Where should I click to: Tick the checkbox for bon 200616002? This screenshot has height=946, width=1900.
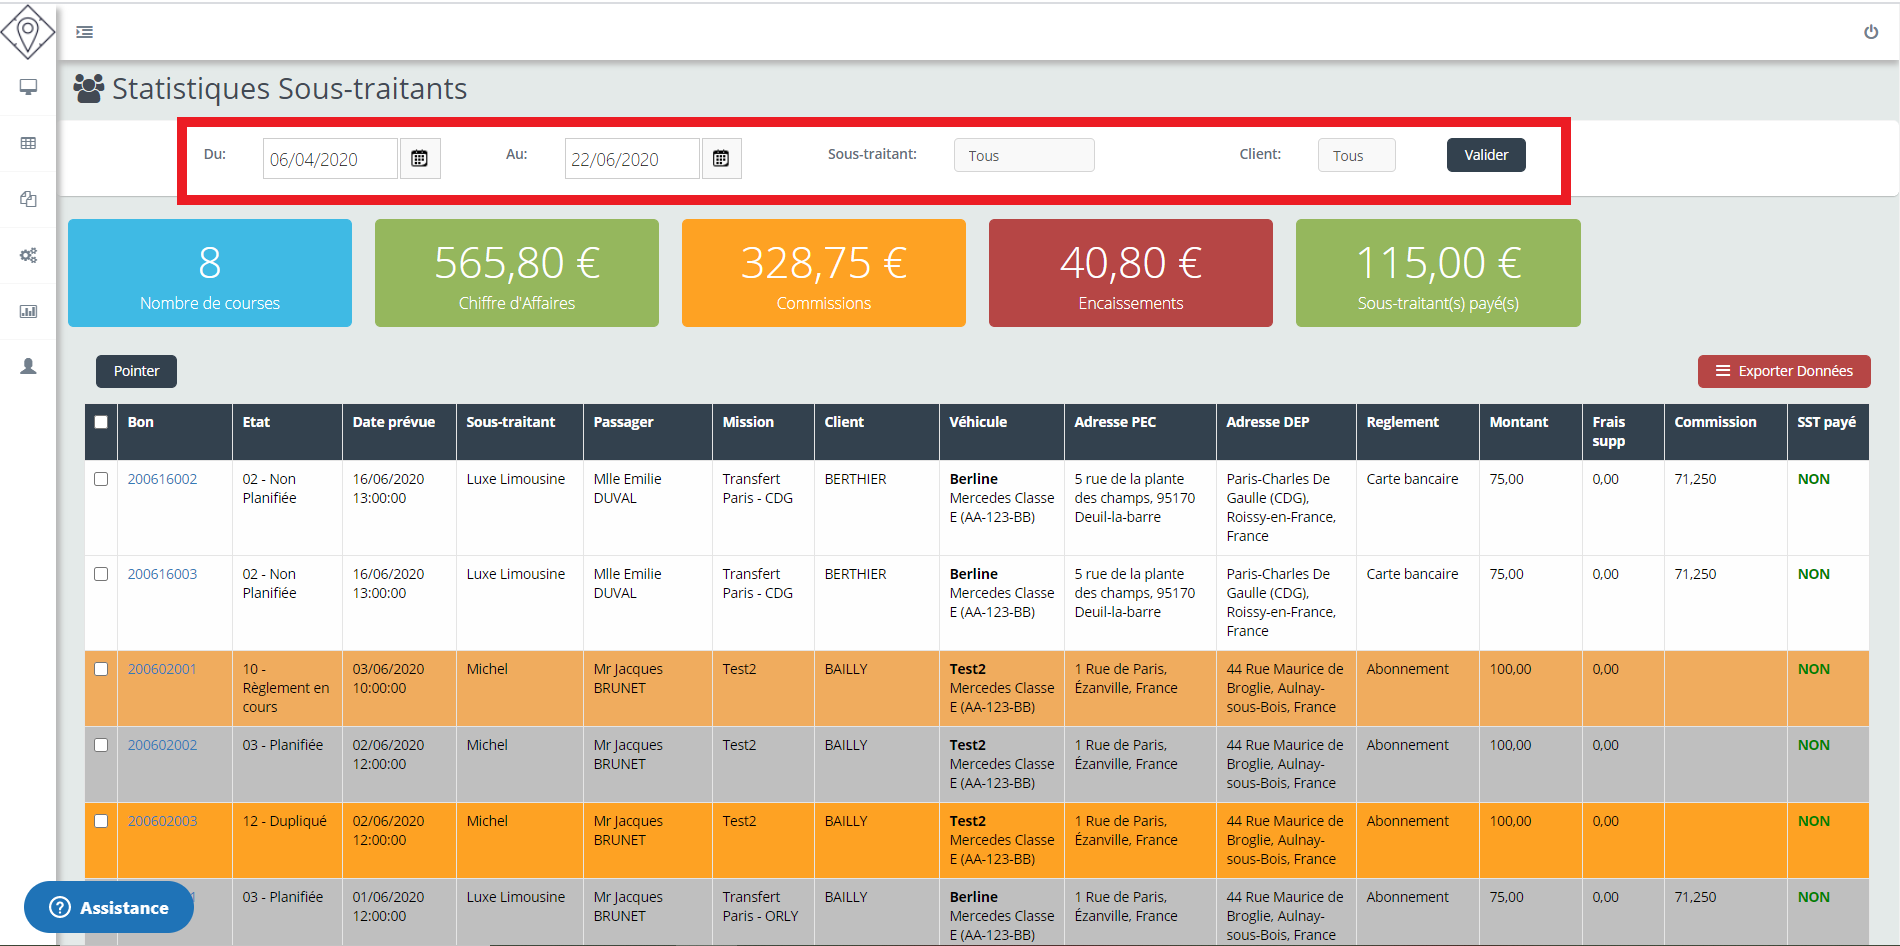[x=101, y=479]
